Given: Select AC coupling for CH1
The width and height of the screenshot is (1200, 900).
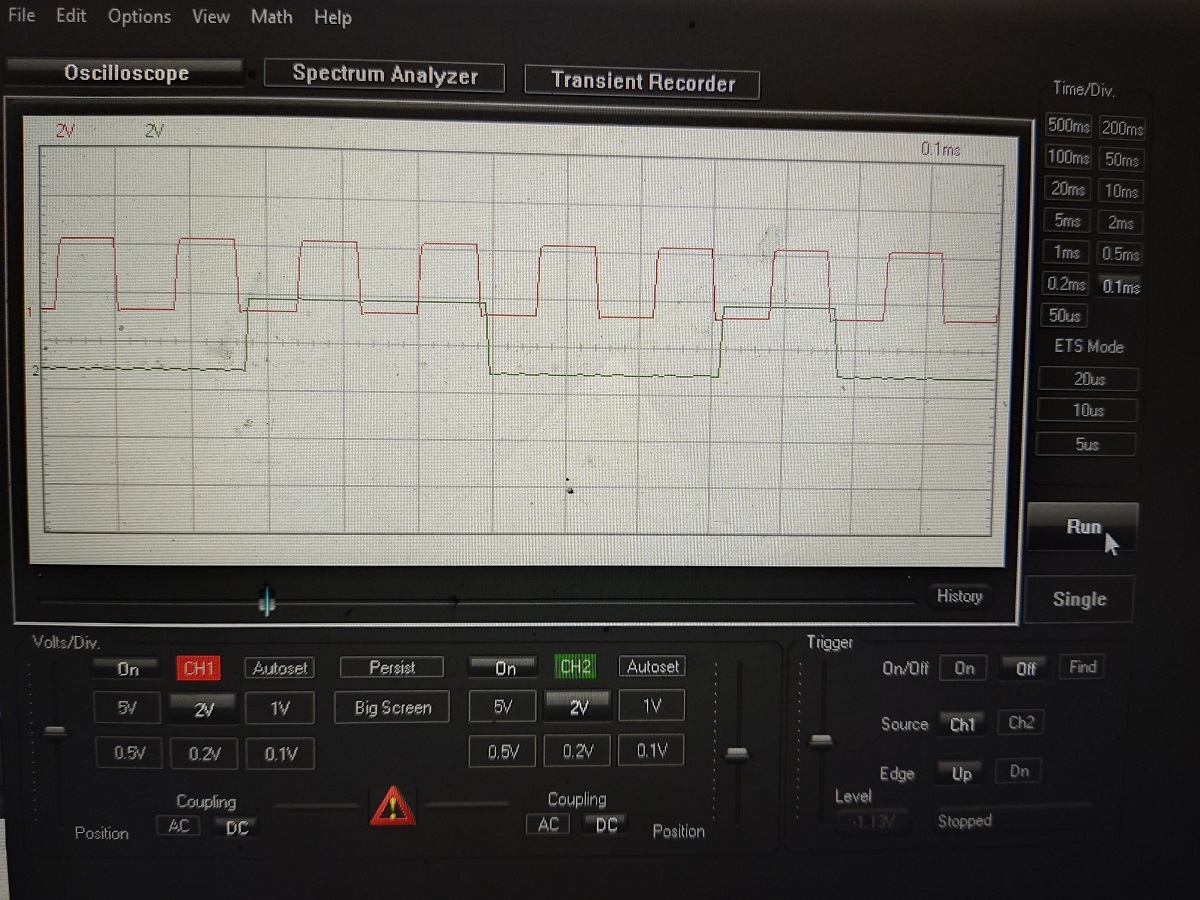Looking at the screenshot, I should coord(178,826).
